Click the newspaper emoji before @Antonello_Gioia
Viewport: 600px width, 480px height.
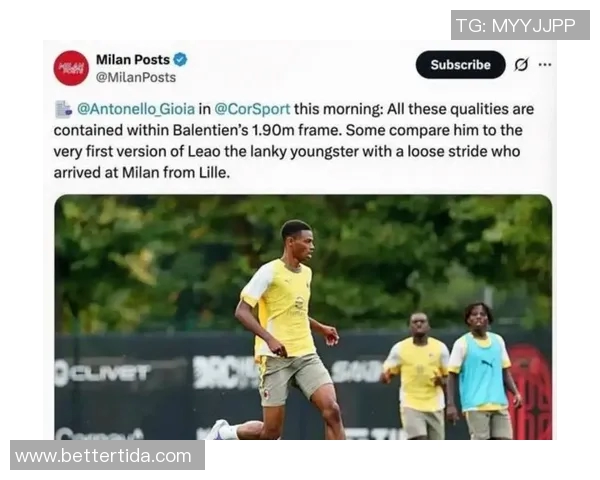click(x=64, y=109)
